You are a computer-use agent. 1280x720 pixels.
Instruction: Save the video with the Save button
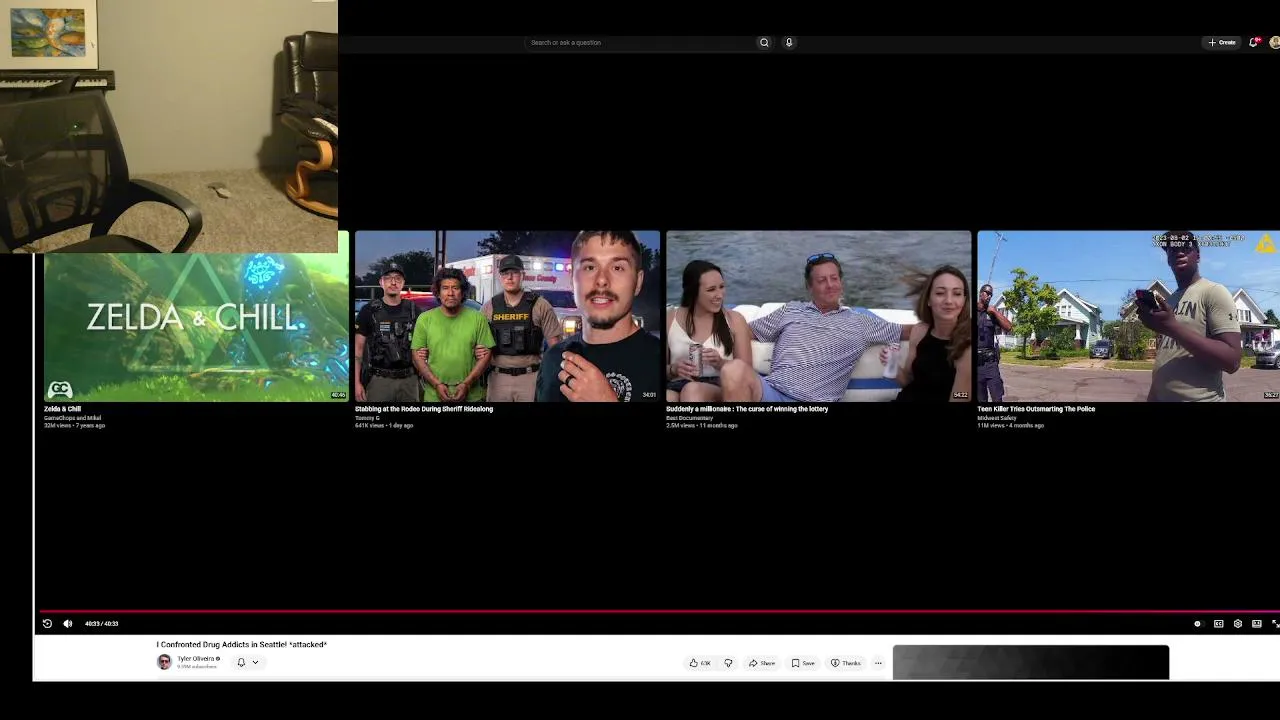click(803, 663)
